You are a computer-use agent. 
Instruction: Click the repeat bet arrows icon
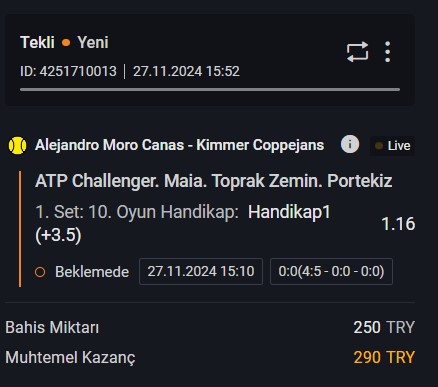(x=357, y=52)
